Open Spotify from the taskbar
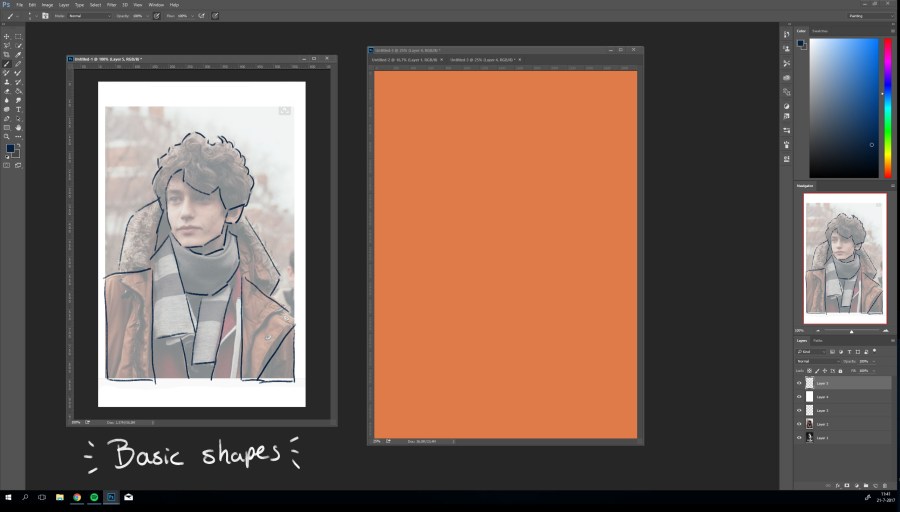 94,497
